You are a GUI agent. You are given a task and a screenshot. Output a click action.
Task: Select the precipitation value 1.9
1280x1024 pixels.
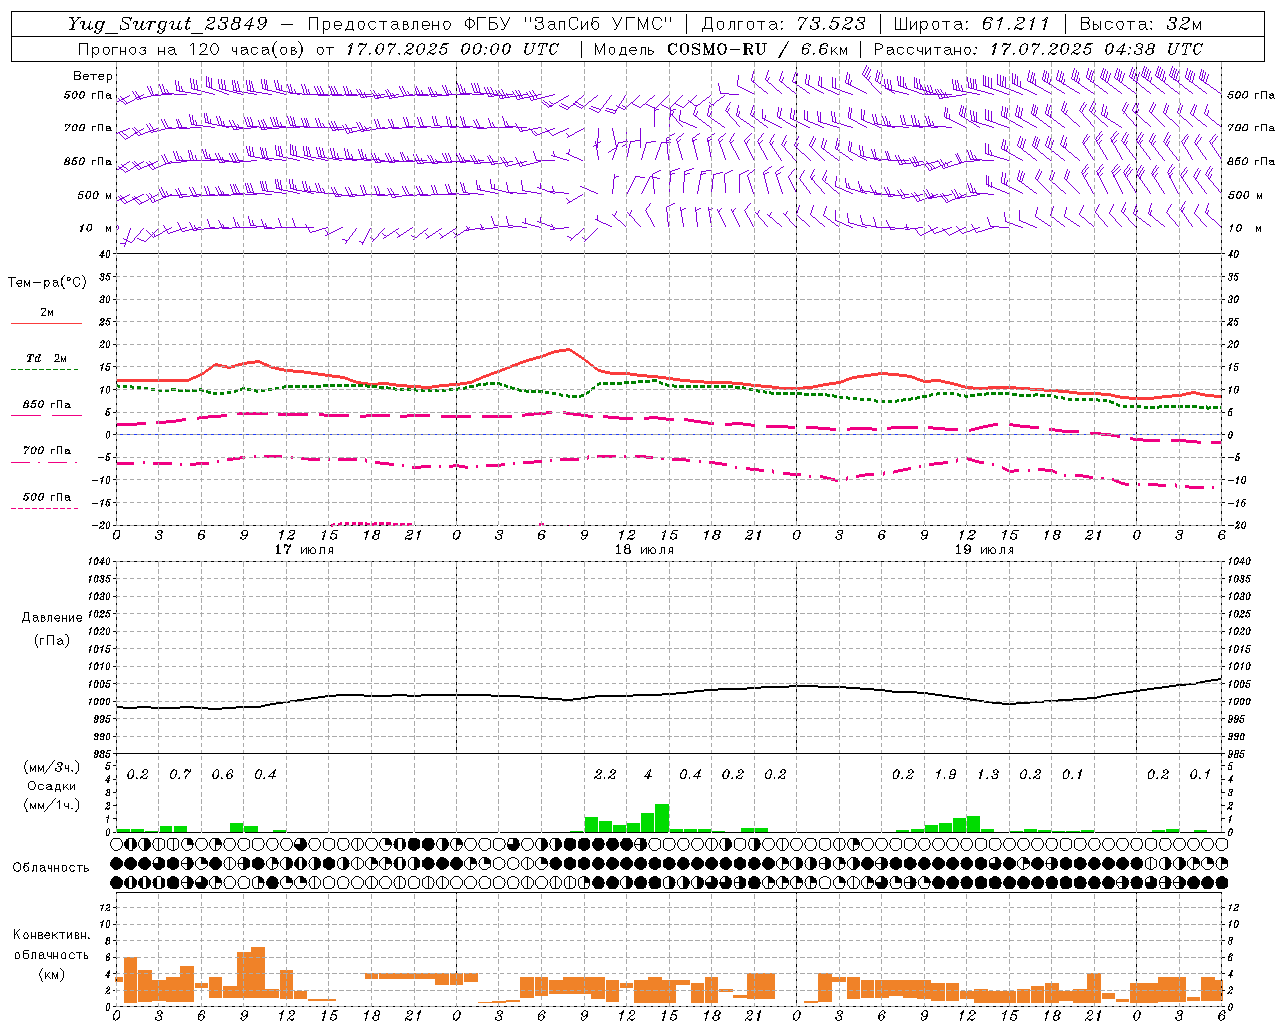click(x=945, y=774)
